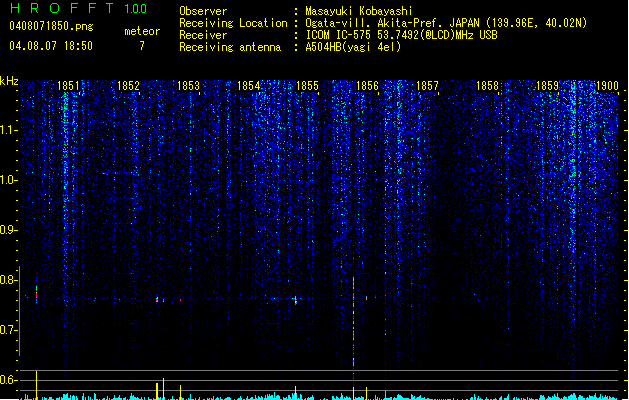Click ICOM IC-575 53.7492 MHz USB text
Image resolution: width=629 pixels, height=400 pixels.
point(401,35)
